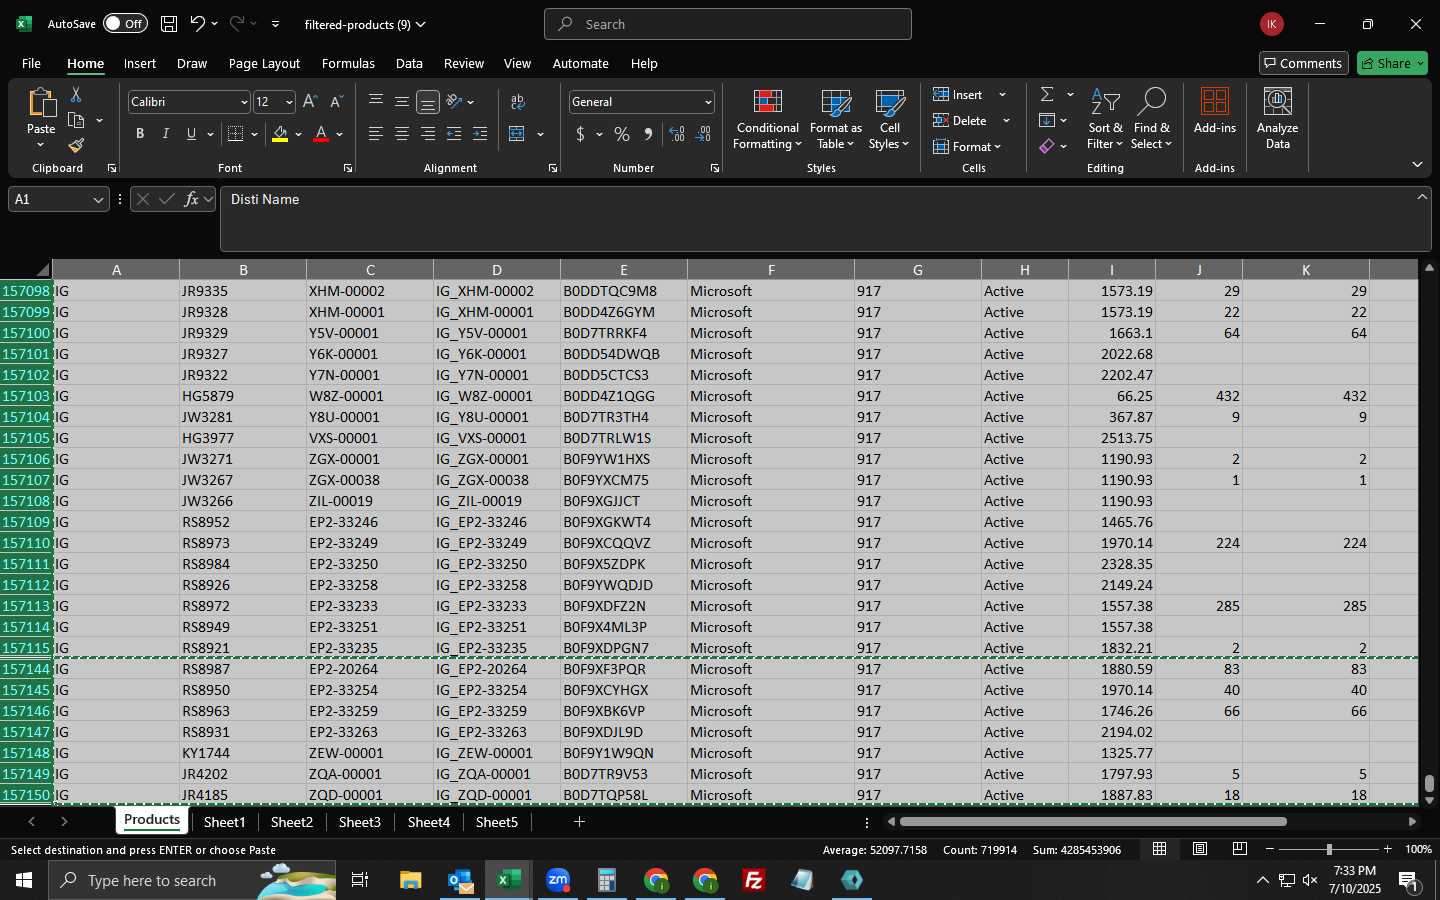Image resolution: width=1440 pixels, height=900 pixels.
Task: Open Sort & Filter menu
Action: [1105, 120]
